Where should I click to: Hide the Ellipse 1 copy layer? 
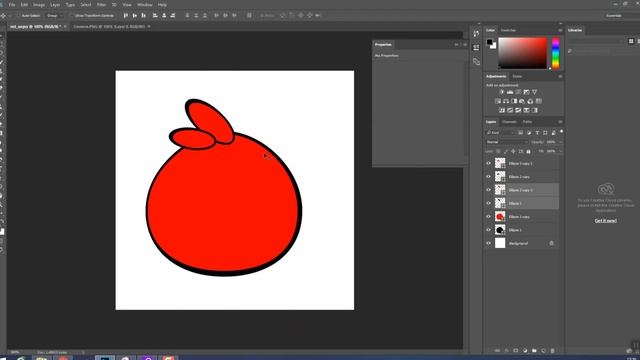tap(489, 217)
